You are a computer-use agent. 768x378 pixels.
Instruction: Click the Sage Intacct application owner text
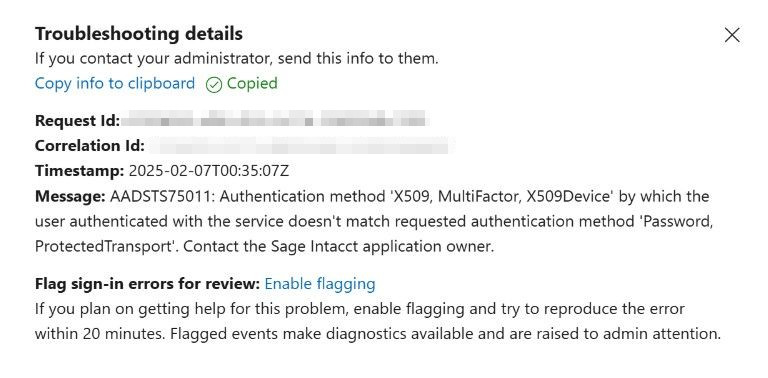coord(382,246)
